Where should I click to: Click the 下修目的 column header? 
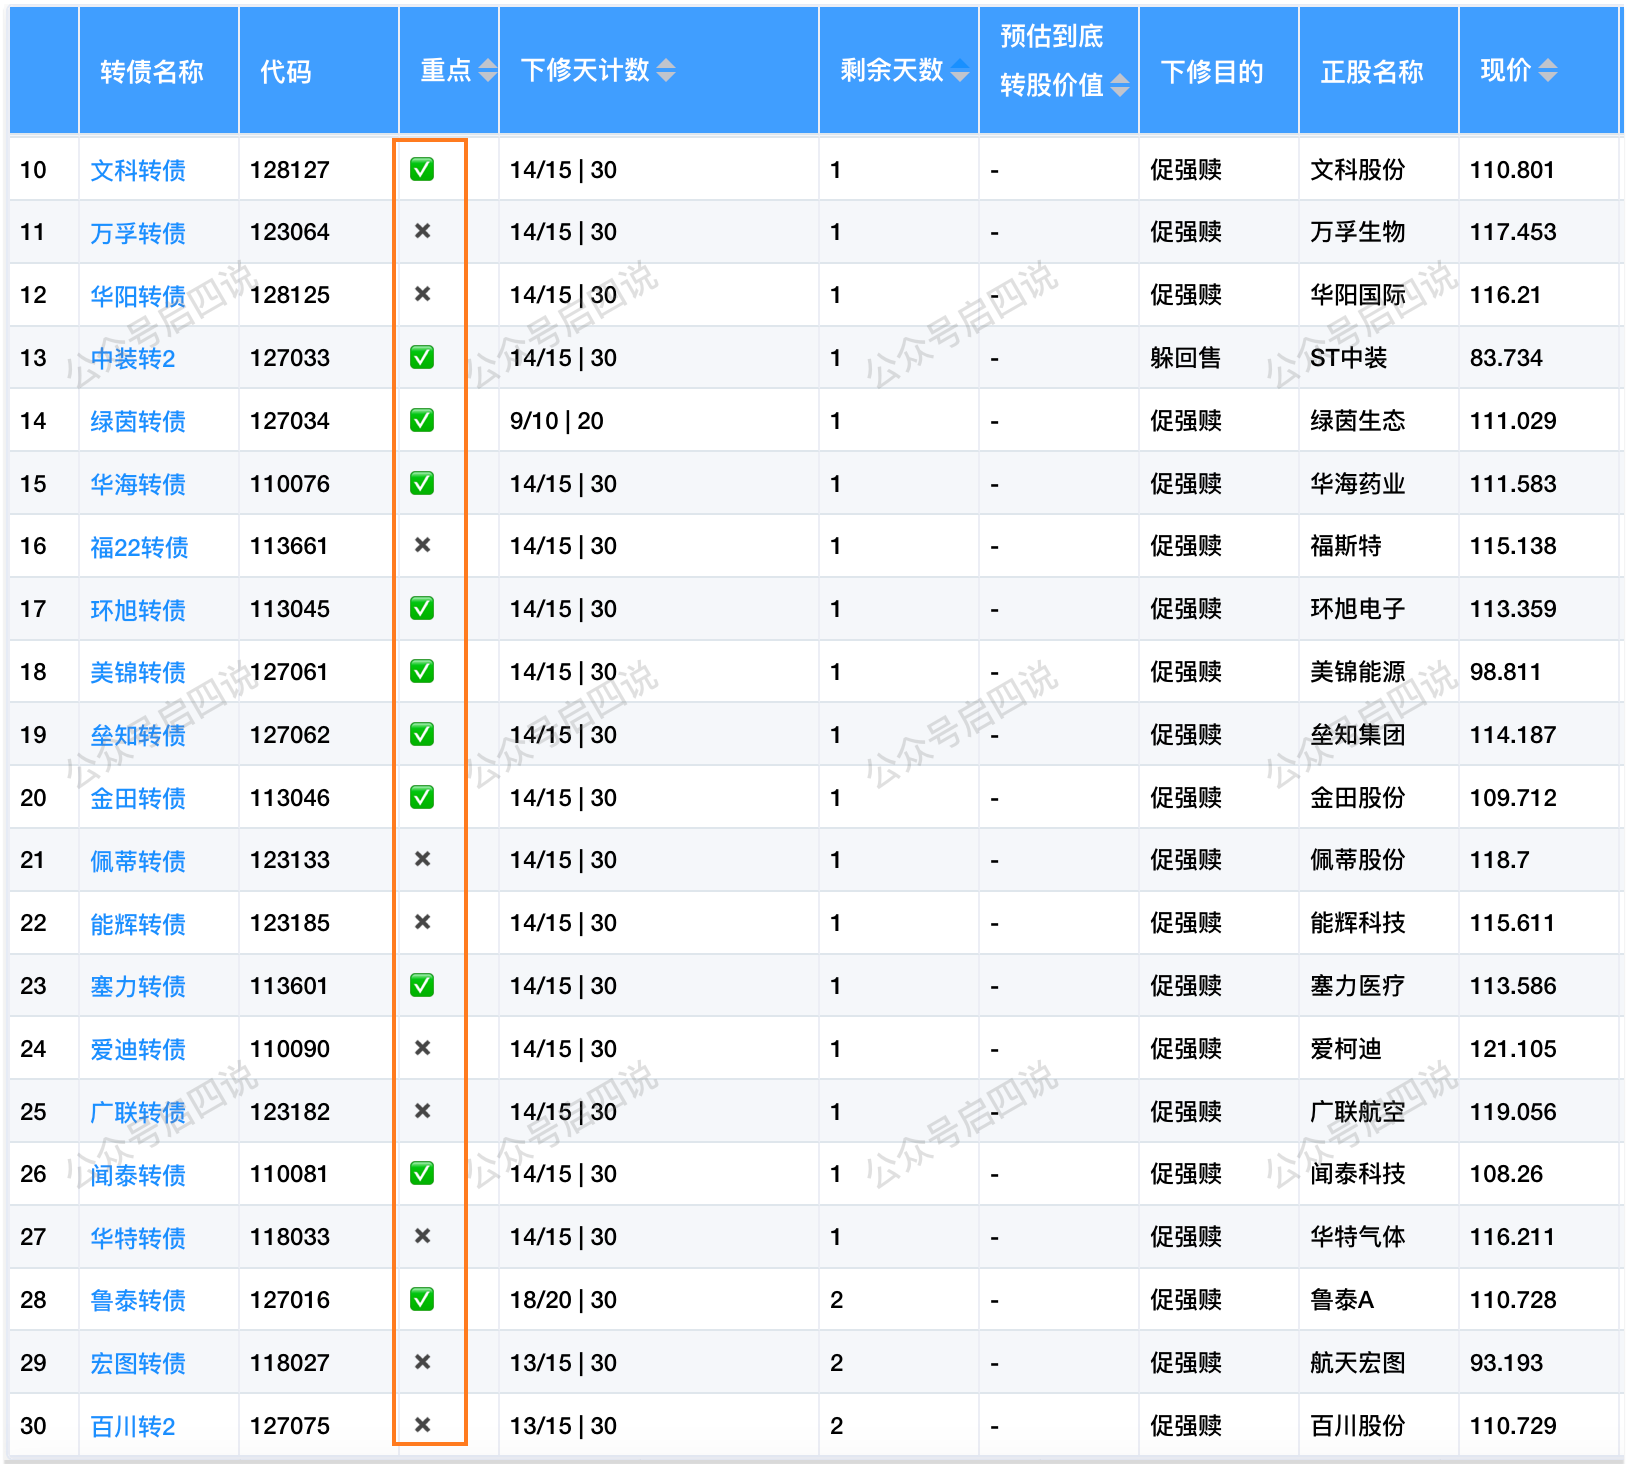[x=1211, y=71]
